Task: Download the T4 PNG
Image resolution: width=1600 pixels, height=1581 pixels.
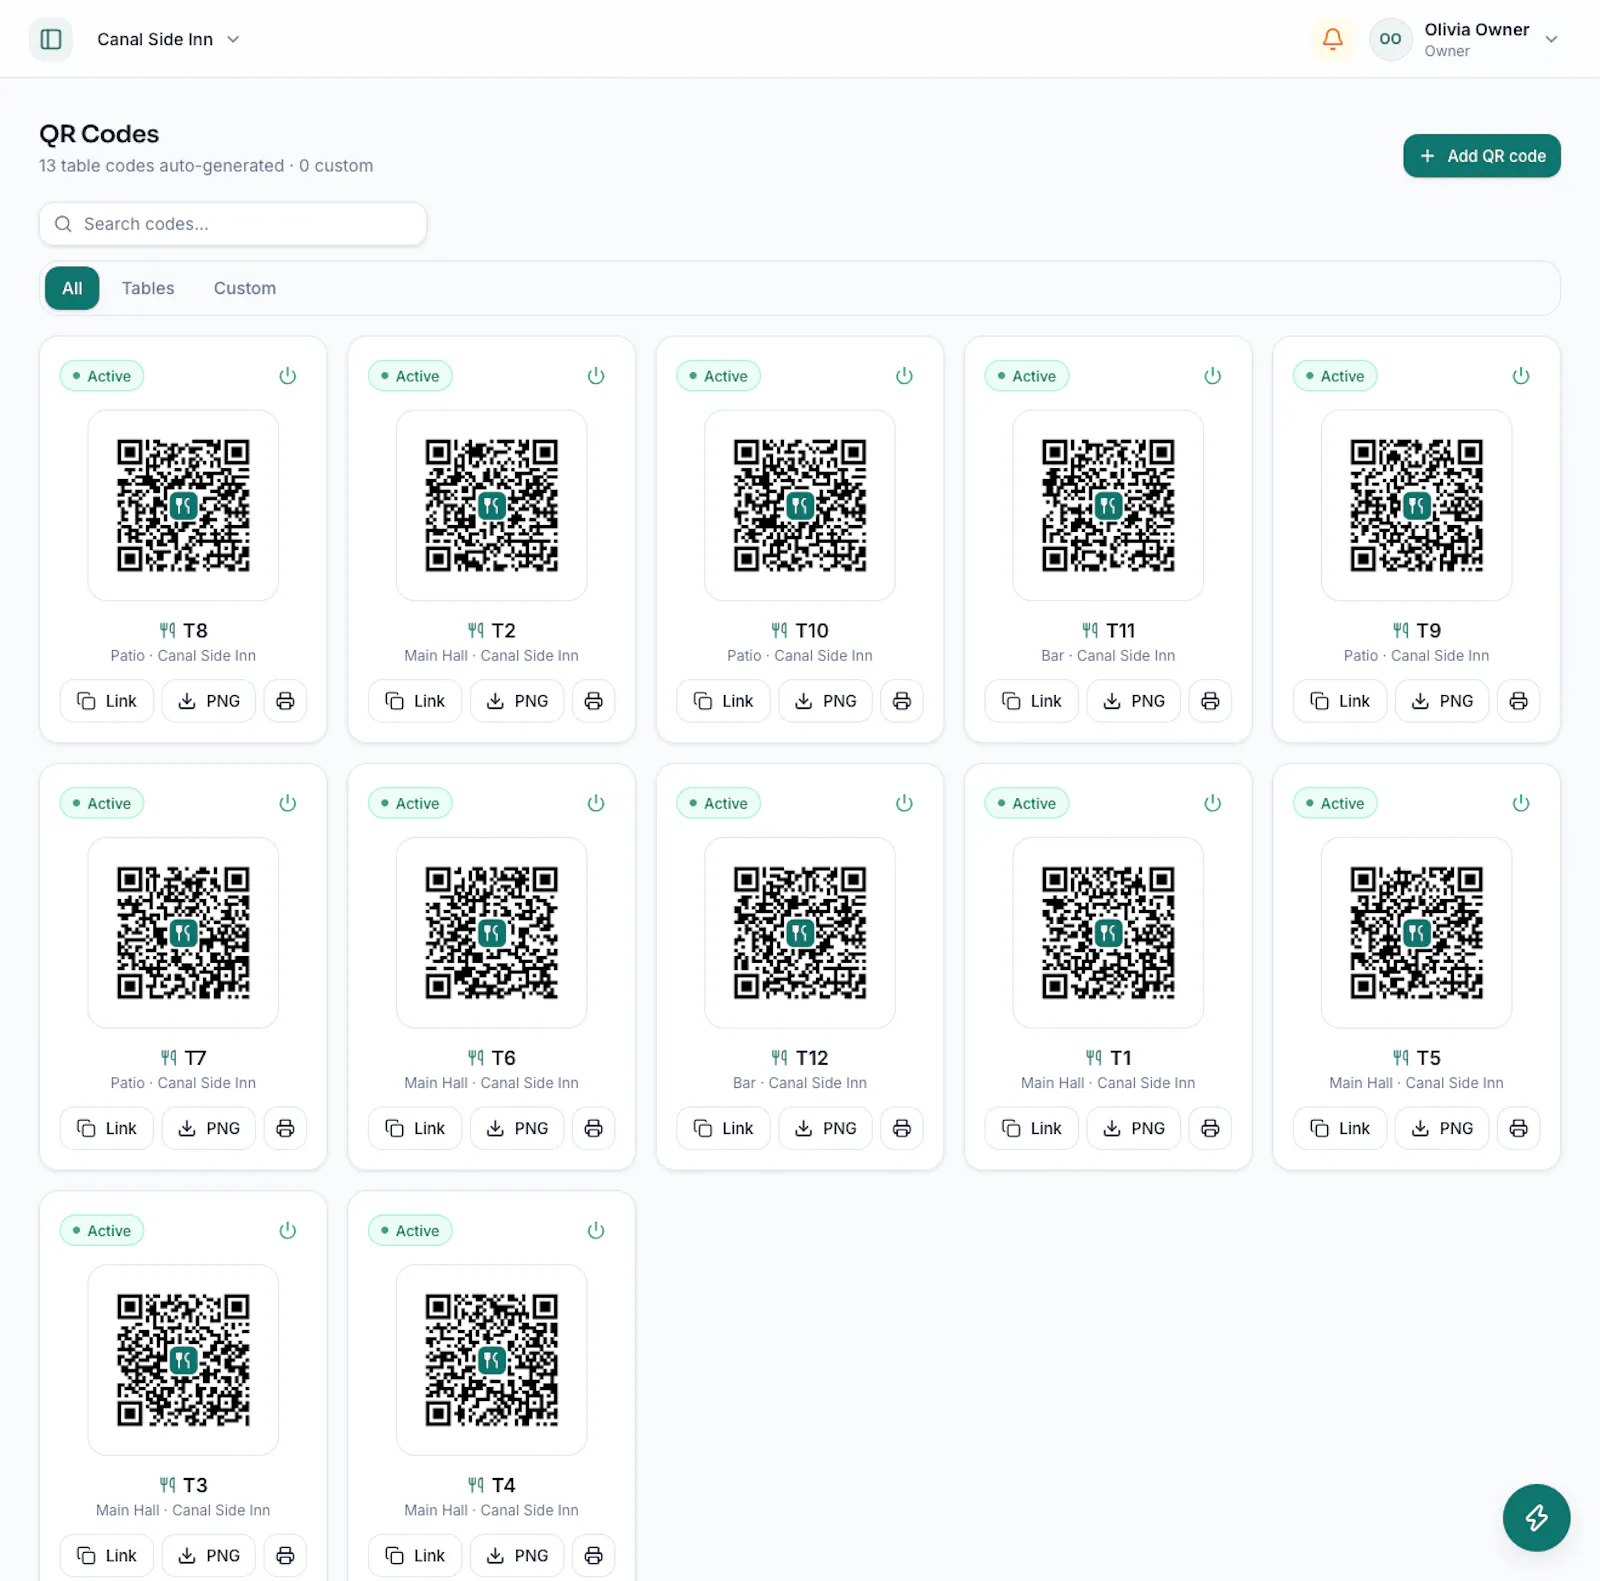Action: [517, 1555]
